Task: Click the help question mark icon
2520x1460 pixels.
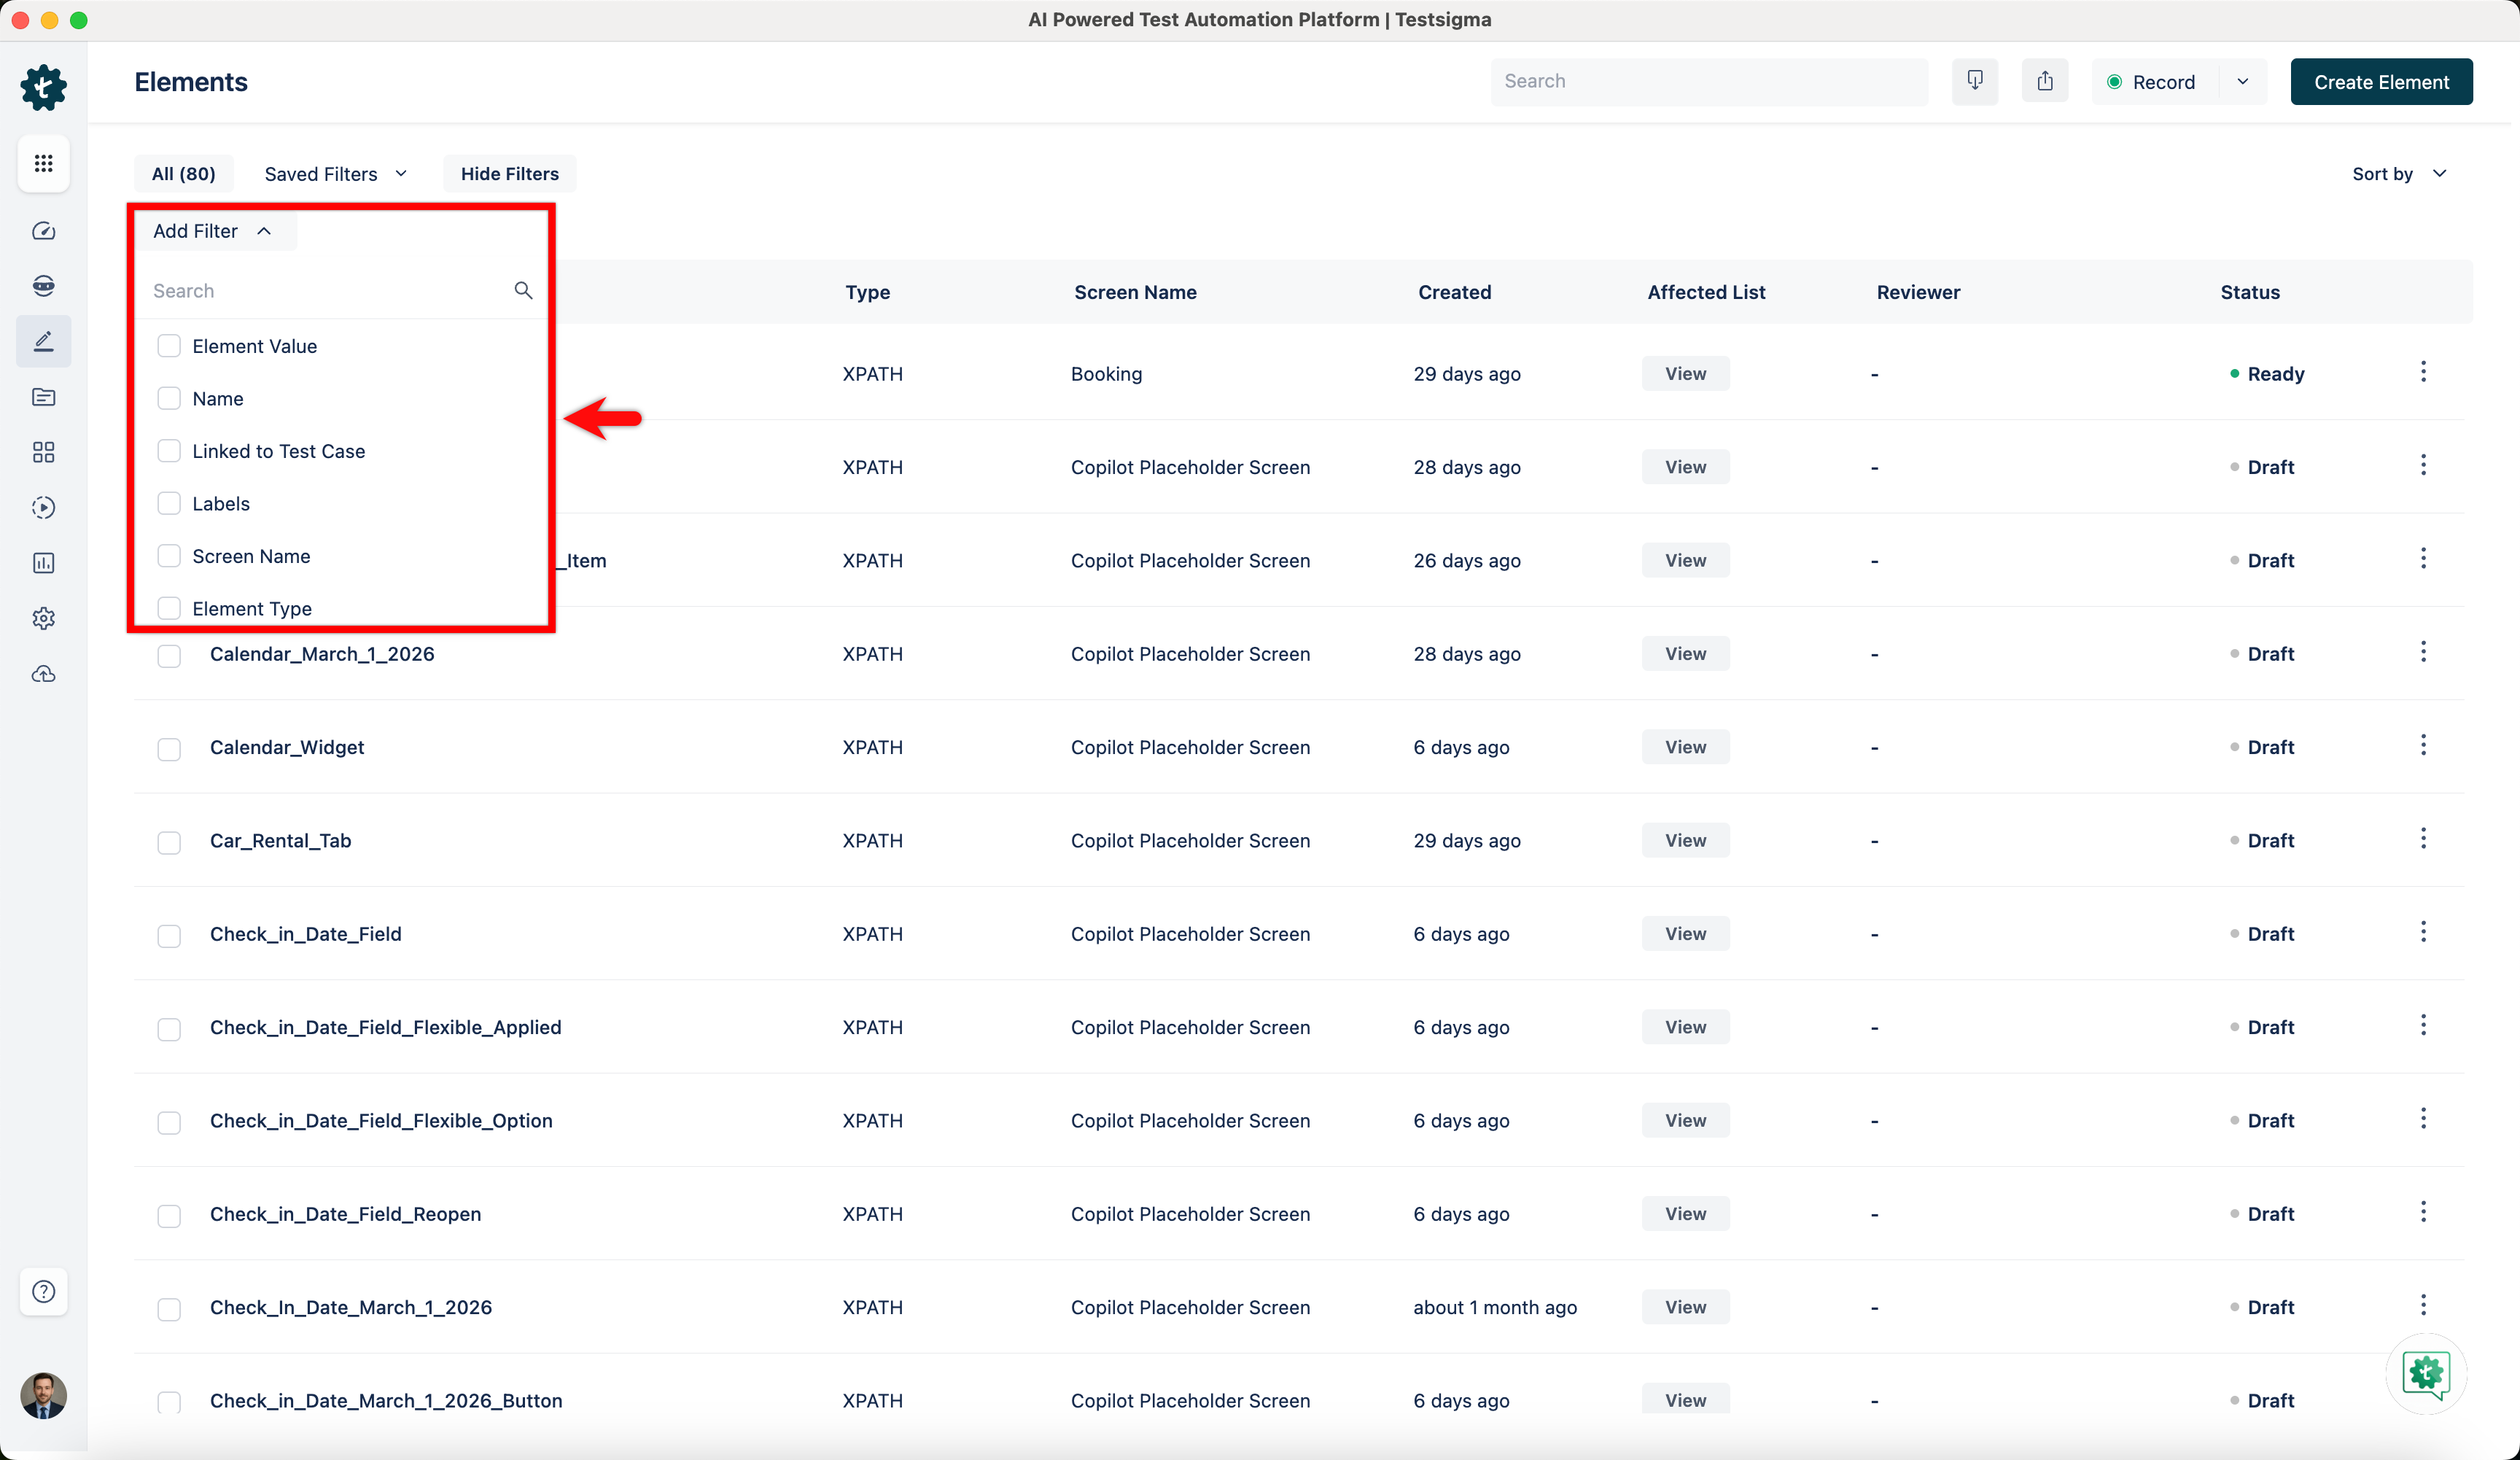Action: (43, 1291)
